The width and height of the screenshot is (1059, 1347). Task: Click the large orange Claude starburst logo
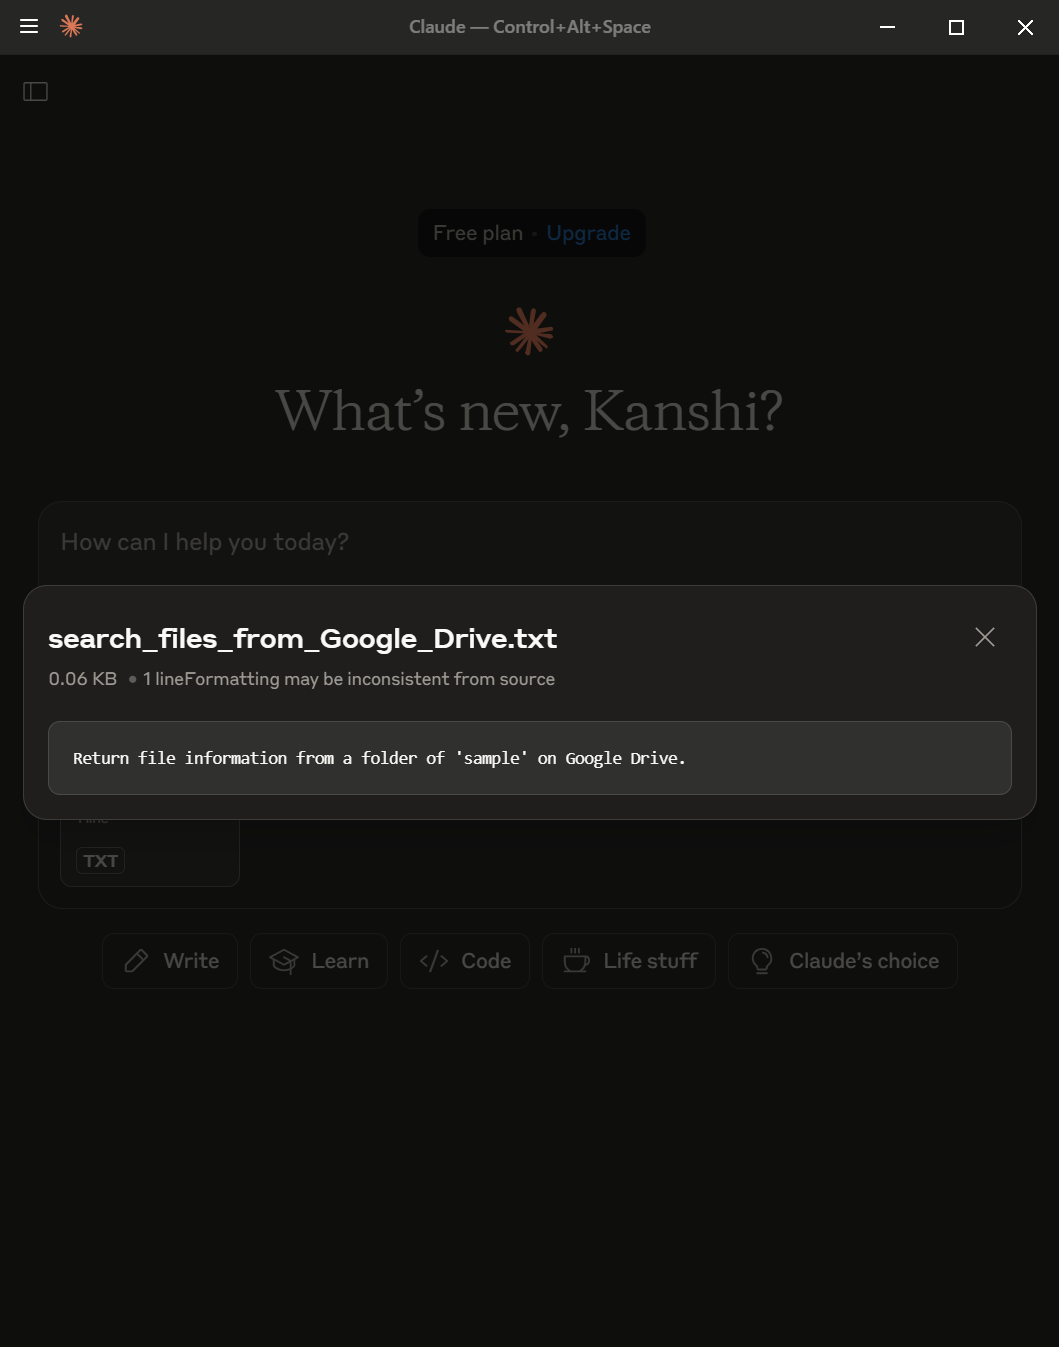click(530, 331)
